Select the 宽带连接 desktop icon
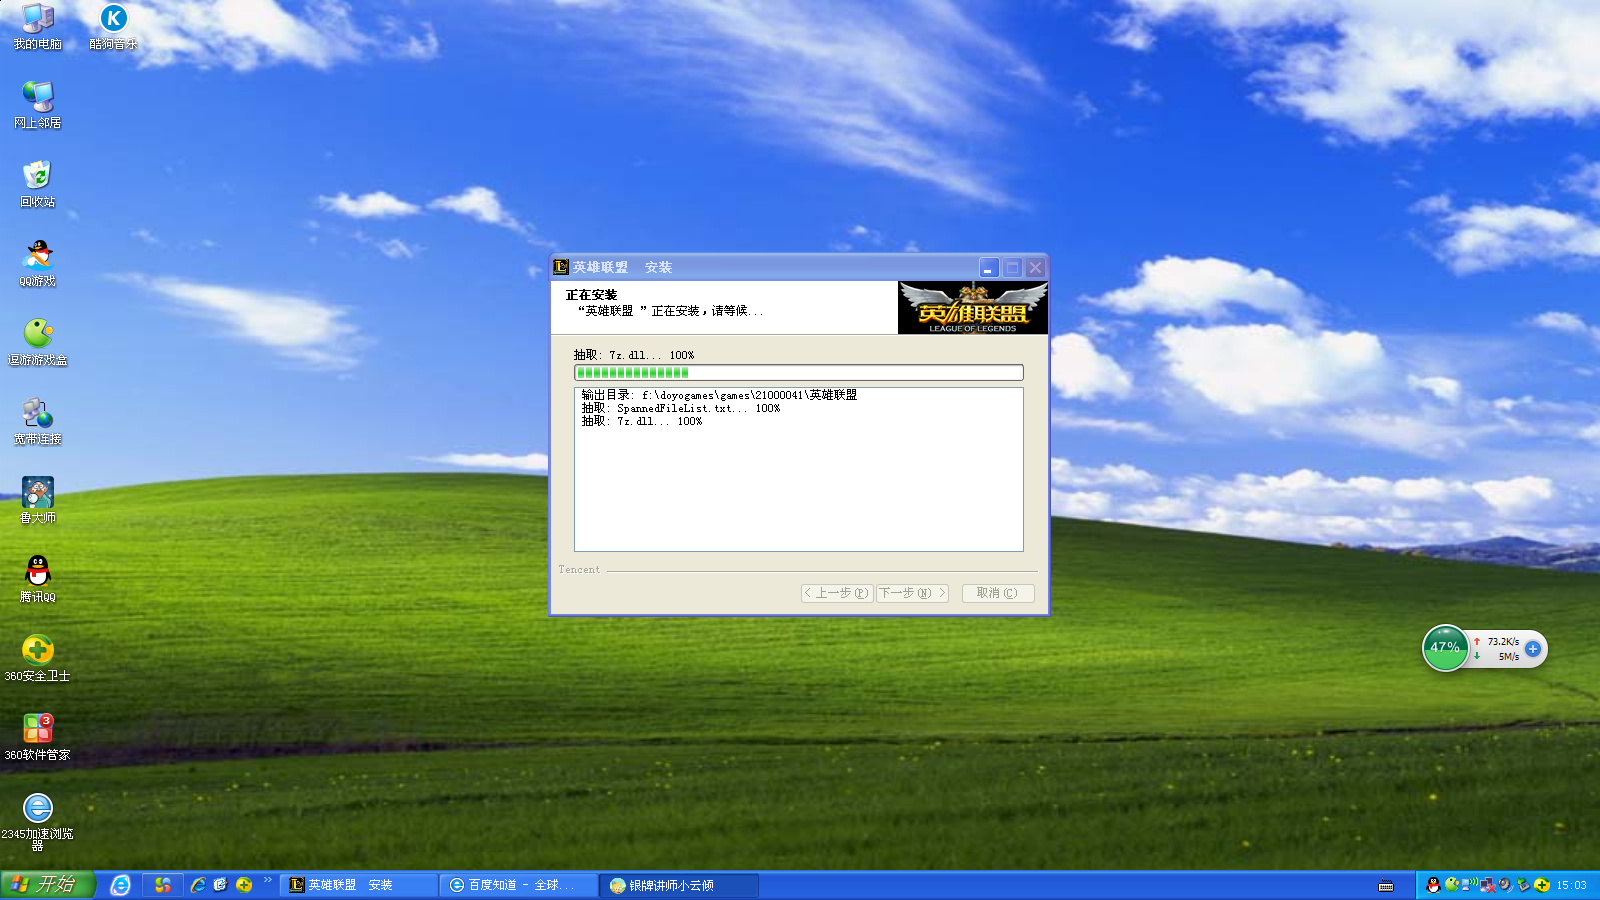 [38, 421]
